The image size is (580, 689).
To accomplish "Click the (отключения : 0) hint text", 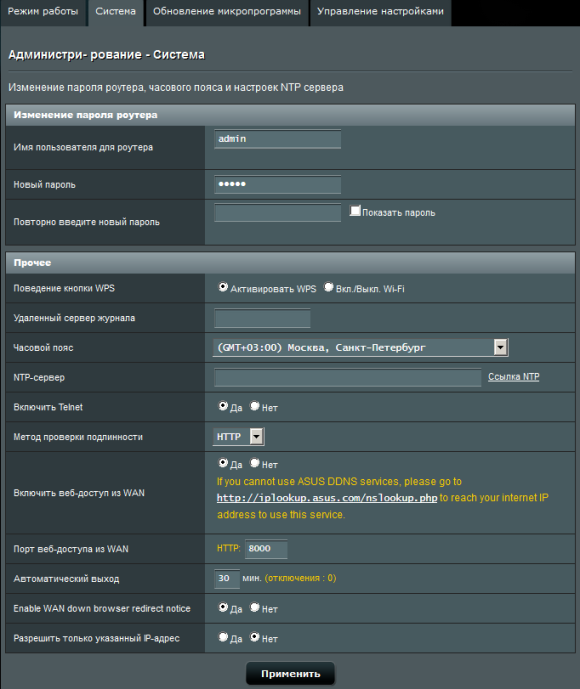I will 300,578.
